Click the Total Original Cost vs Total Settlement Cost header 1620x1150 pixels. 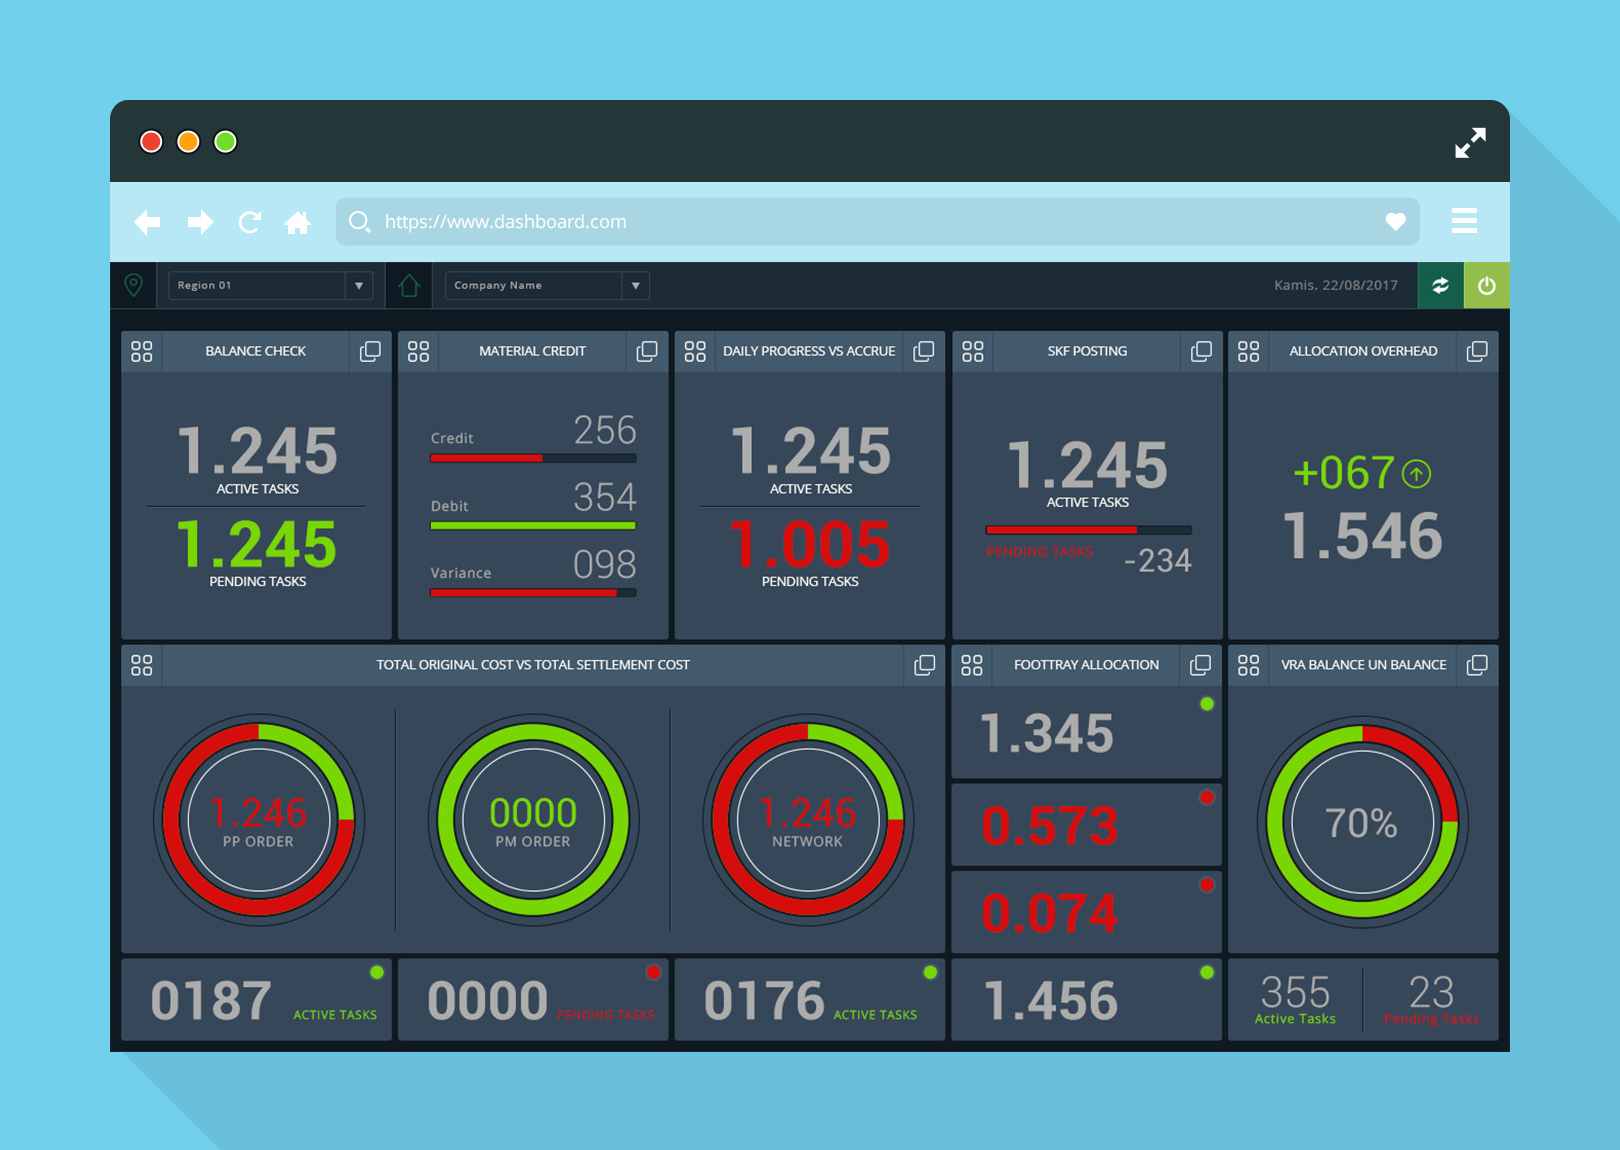[532, 664]
